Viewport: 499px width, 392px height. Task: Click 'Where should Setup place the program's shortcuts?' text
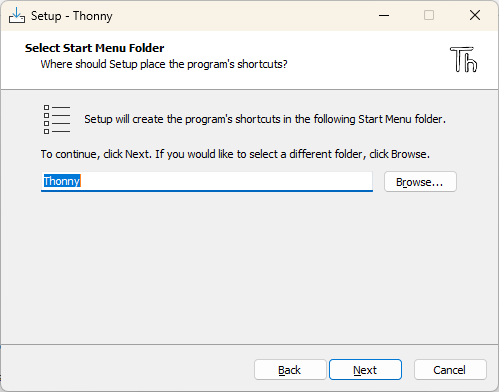pyautogui.click(x=164, y=64)
